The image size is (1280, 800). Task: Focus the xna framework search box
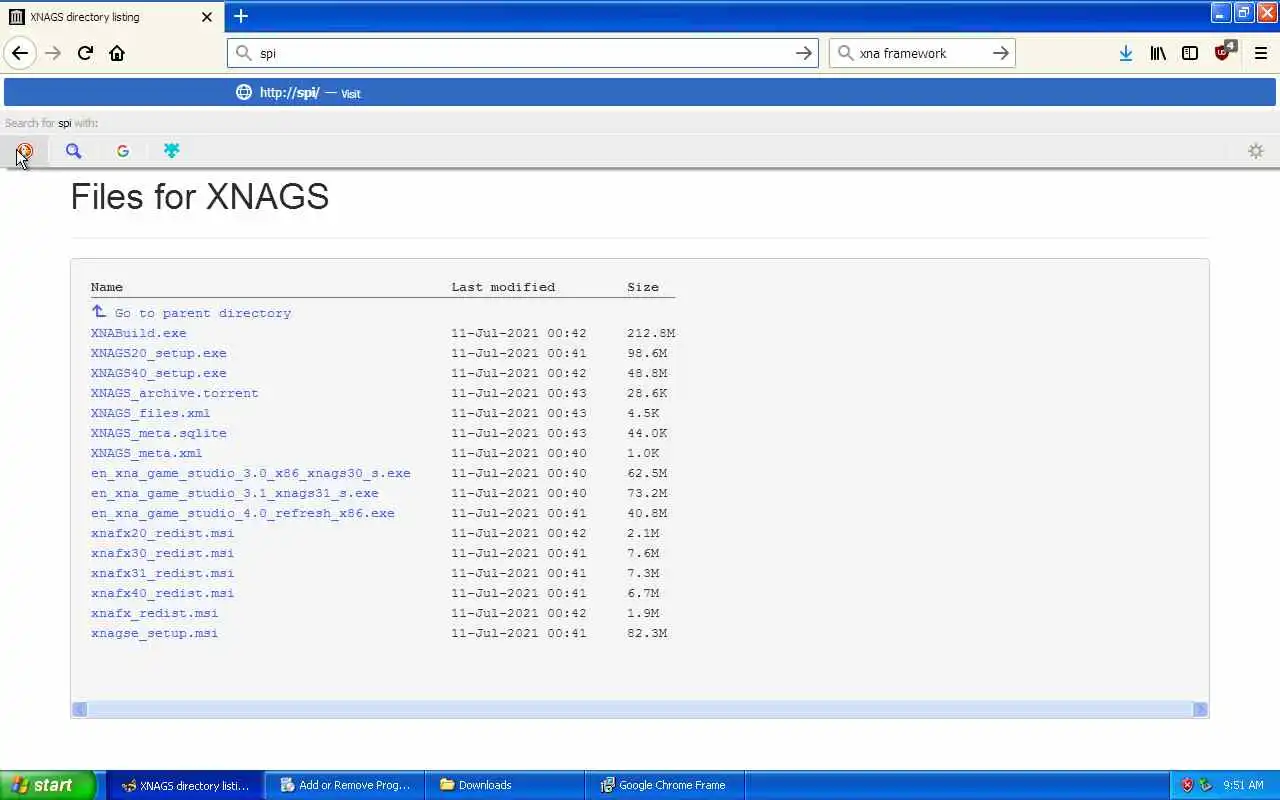pos(921,53)
